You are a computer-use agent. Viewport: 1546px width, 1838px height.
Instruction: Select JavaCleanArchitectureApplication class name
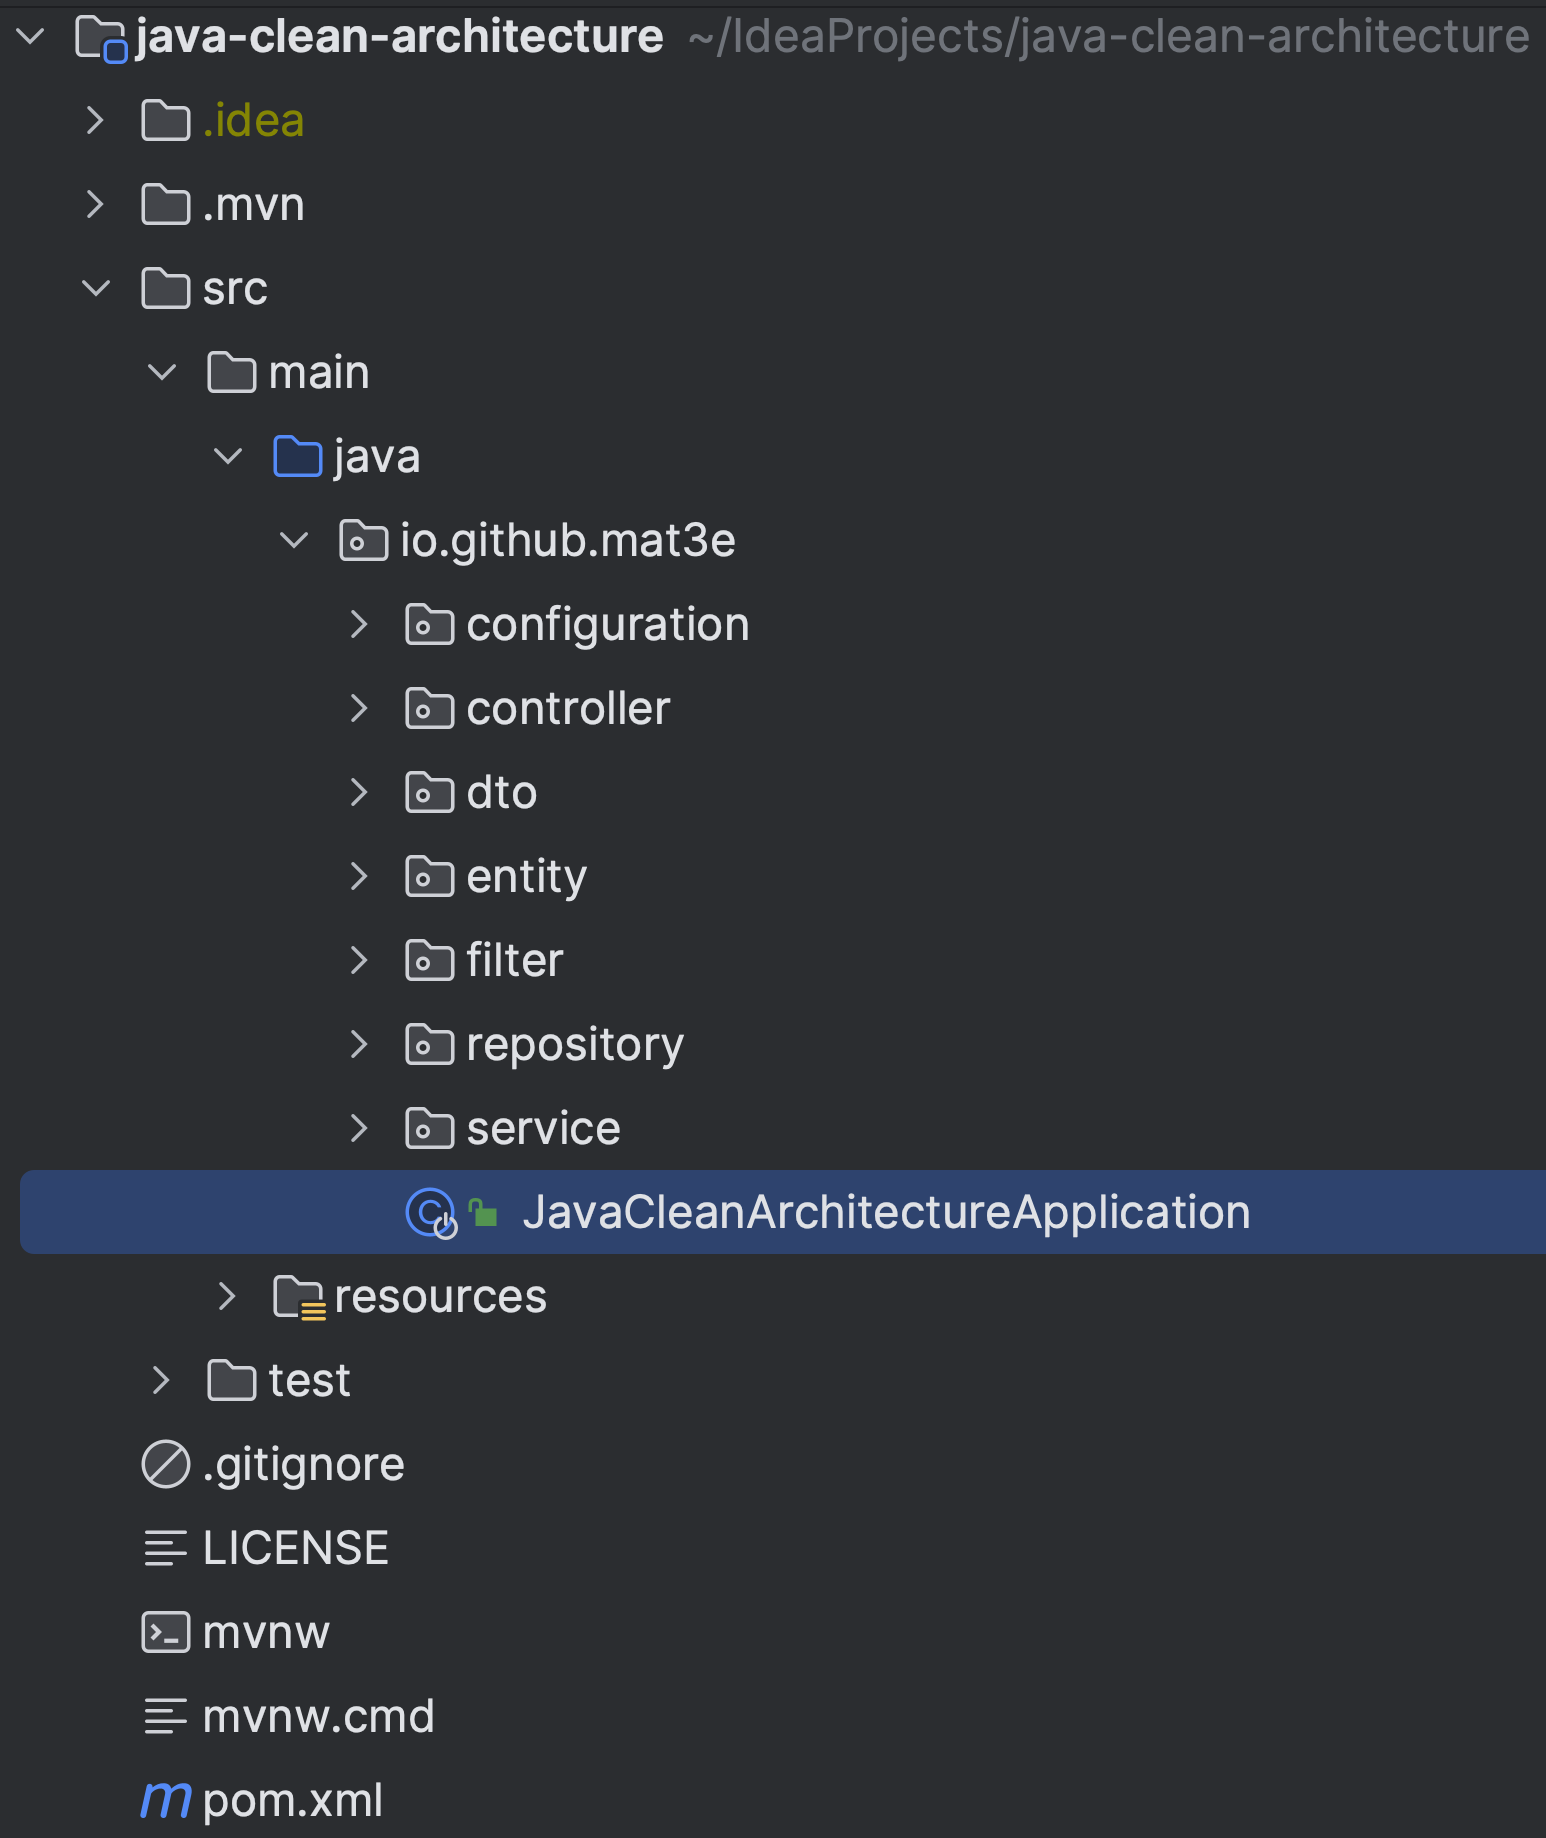point(887,1213)
